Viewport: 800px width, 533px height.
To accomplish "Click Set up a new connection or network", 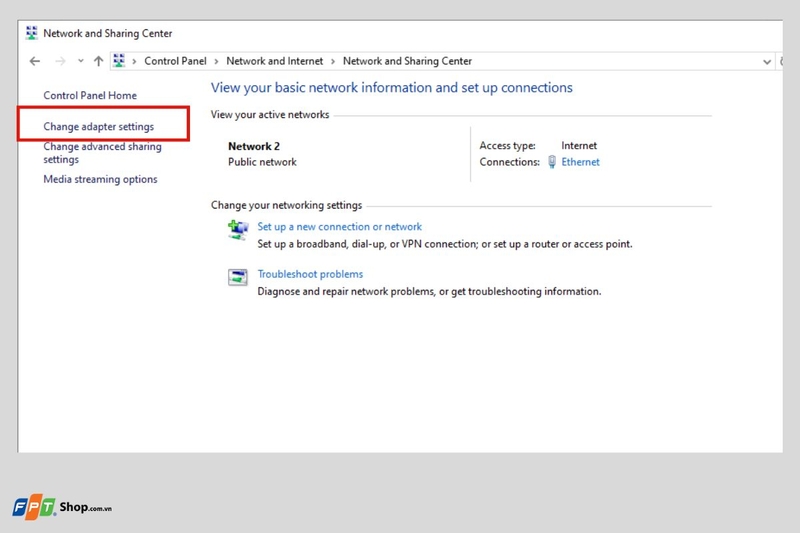I will pos(340,226).
